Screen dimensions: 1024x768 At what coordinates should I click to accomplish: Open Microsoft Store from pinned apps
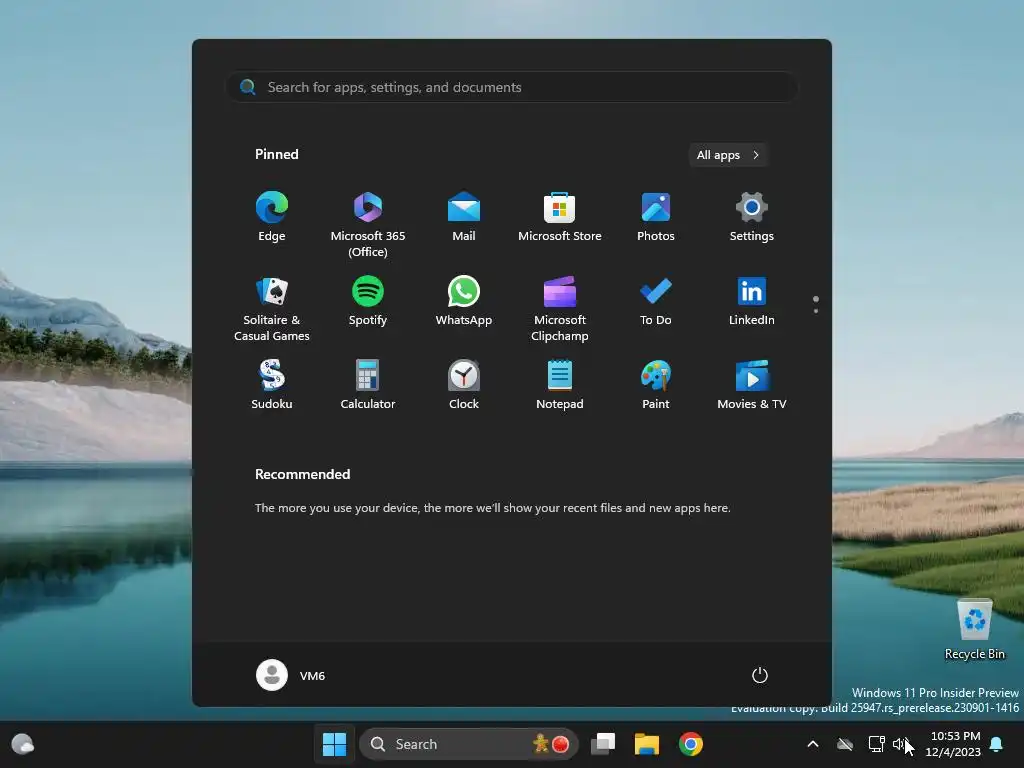point(560,217)
